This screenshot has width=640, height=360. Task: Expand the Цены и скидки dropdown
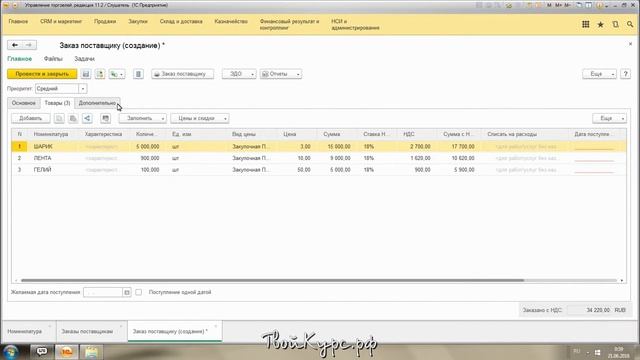pos(200,118)
